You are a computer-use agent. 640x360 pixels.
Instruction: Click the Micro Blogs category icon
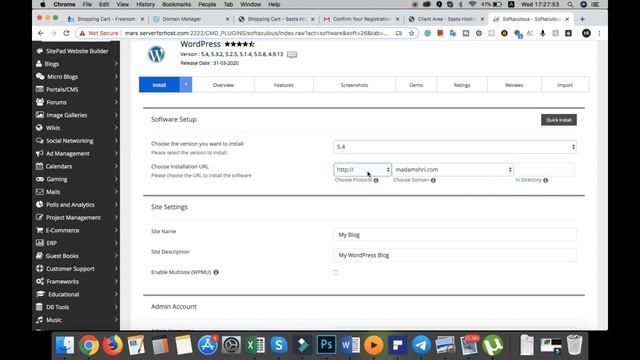(x=40, y=76)
